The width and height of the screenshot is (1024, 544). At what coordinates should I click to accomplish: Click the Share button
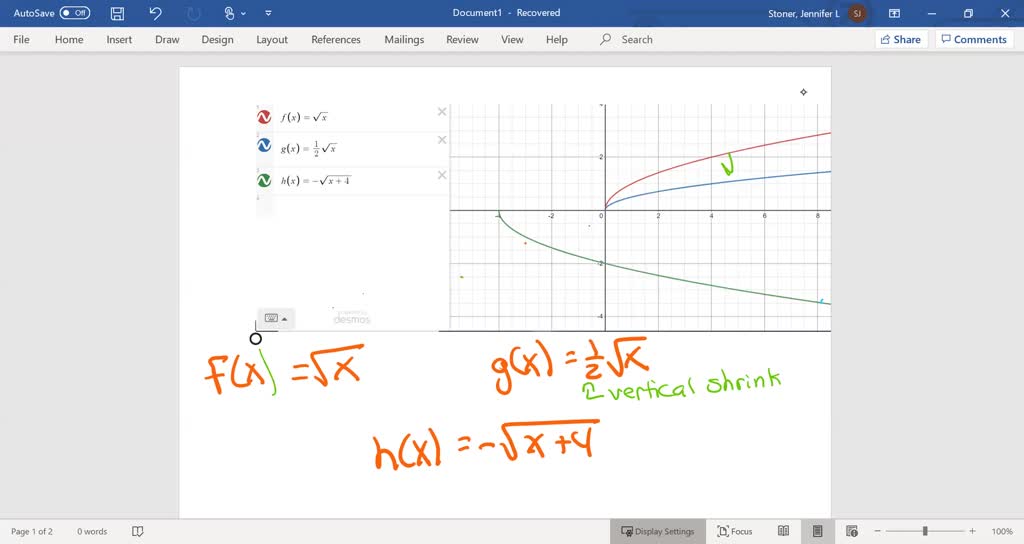click(901, 39)
